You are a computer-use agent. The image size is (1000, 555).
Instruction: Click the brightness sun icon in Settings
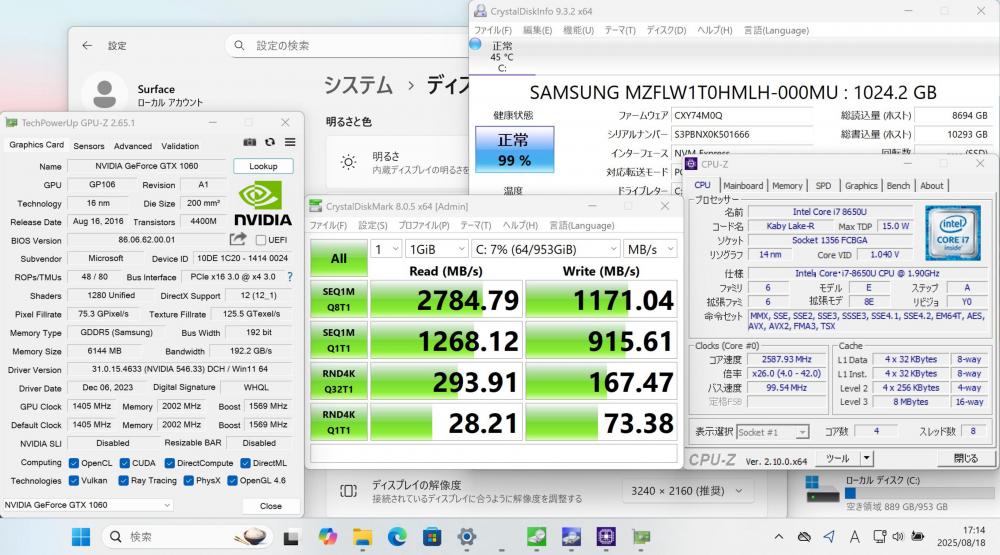pos(348,162)
